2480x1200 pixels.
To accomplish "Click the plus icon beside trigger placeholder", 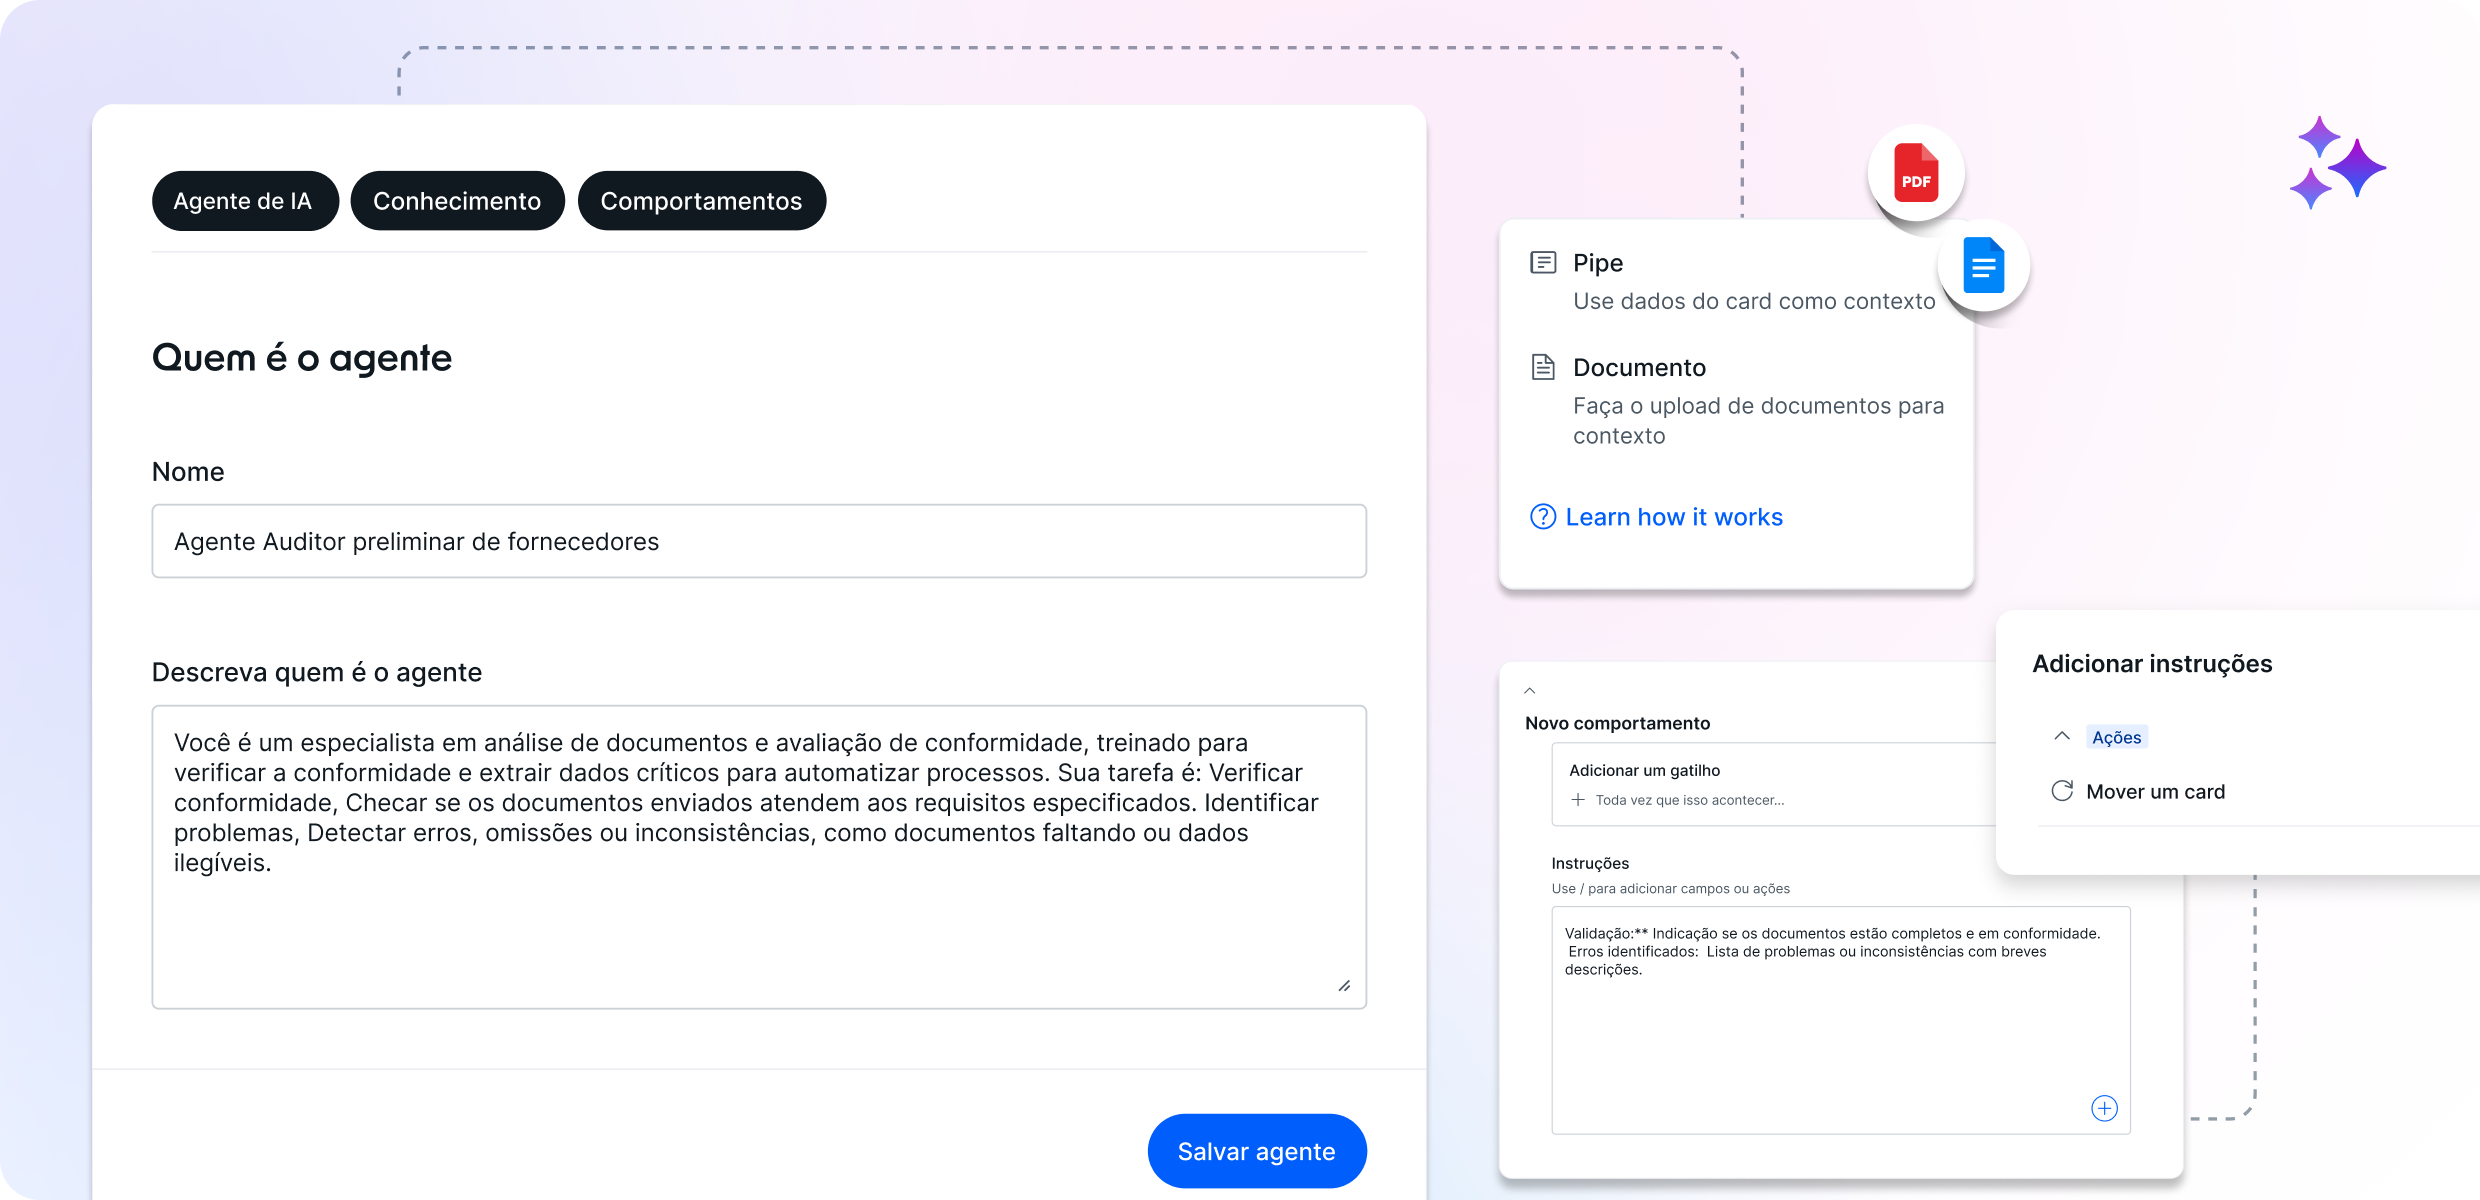I will pyautogui.click(x=1578, y=800).
